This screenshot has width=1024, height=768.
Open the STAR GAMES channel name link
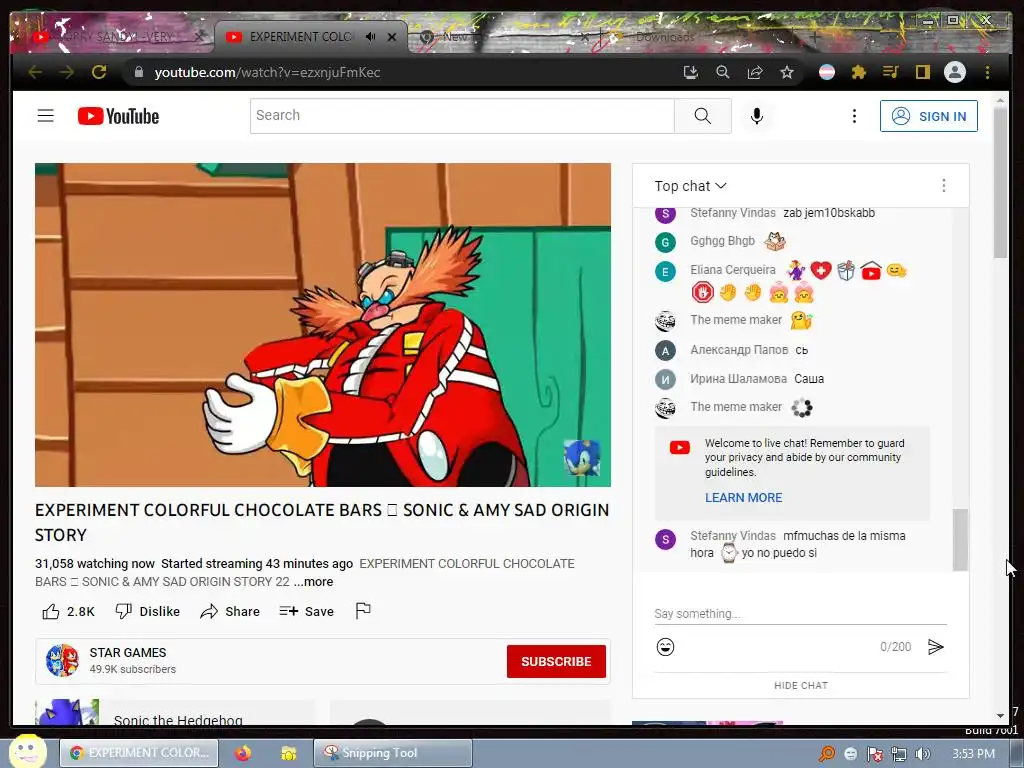[128, 652]
